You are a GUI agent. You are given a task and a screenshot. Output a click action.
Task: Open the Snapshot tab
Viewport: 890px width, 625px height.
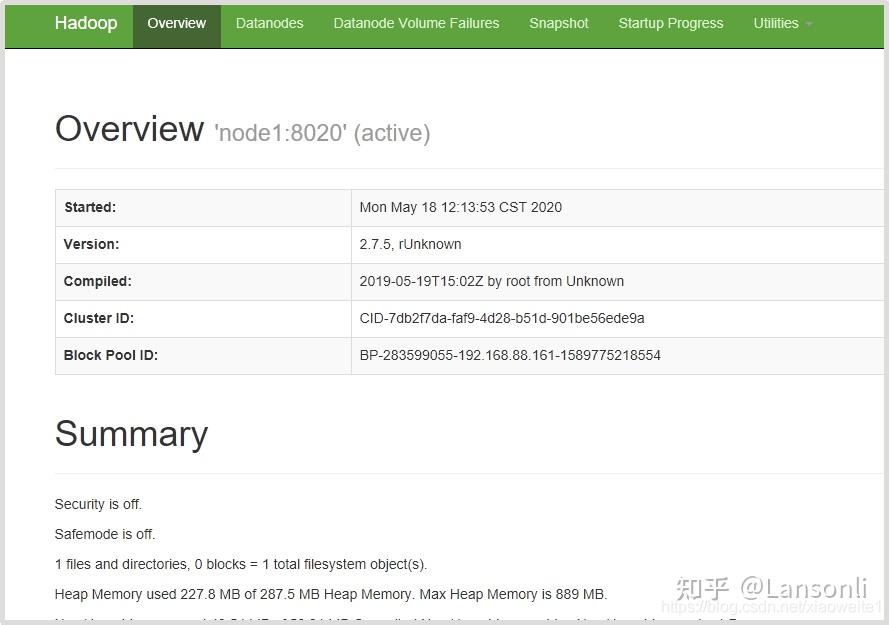tap(558, 23)
